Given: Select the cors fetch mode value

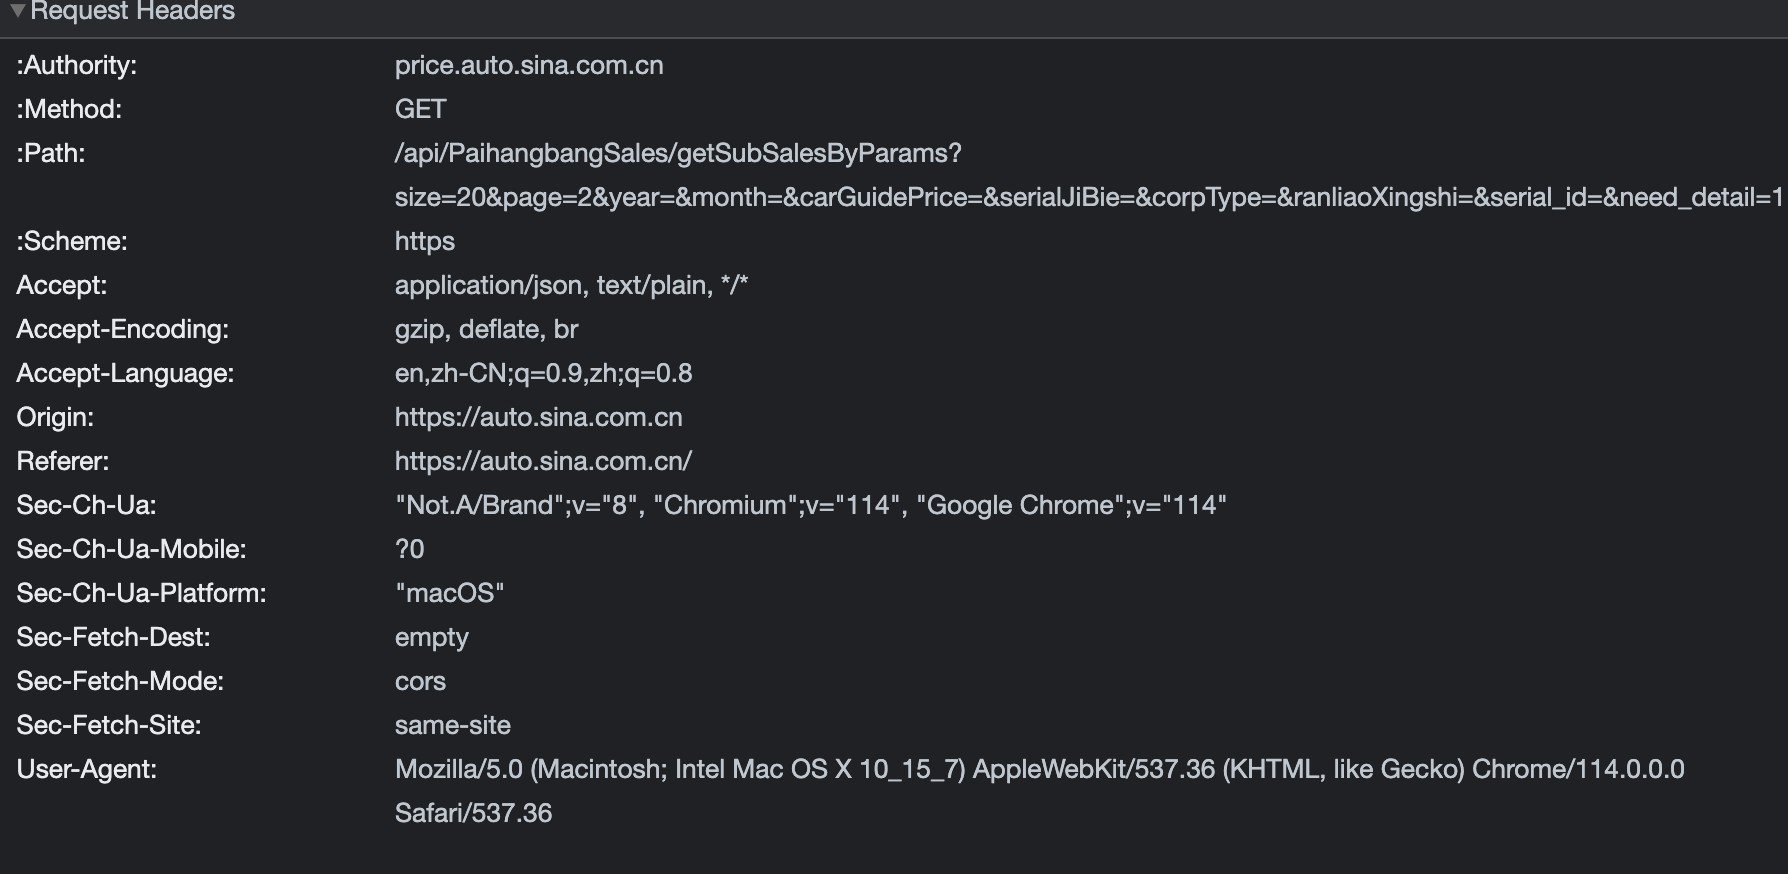Looking at the screenshot, I should [421, 681].
